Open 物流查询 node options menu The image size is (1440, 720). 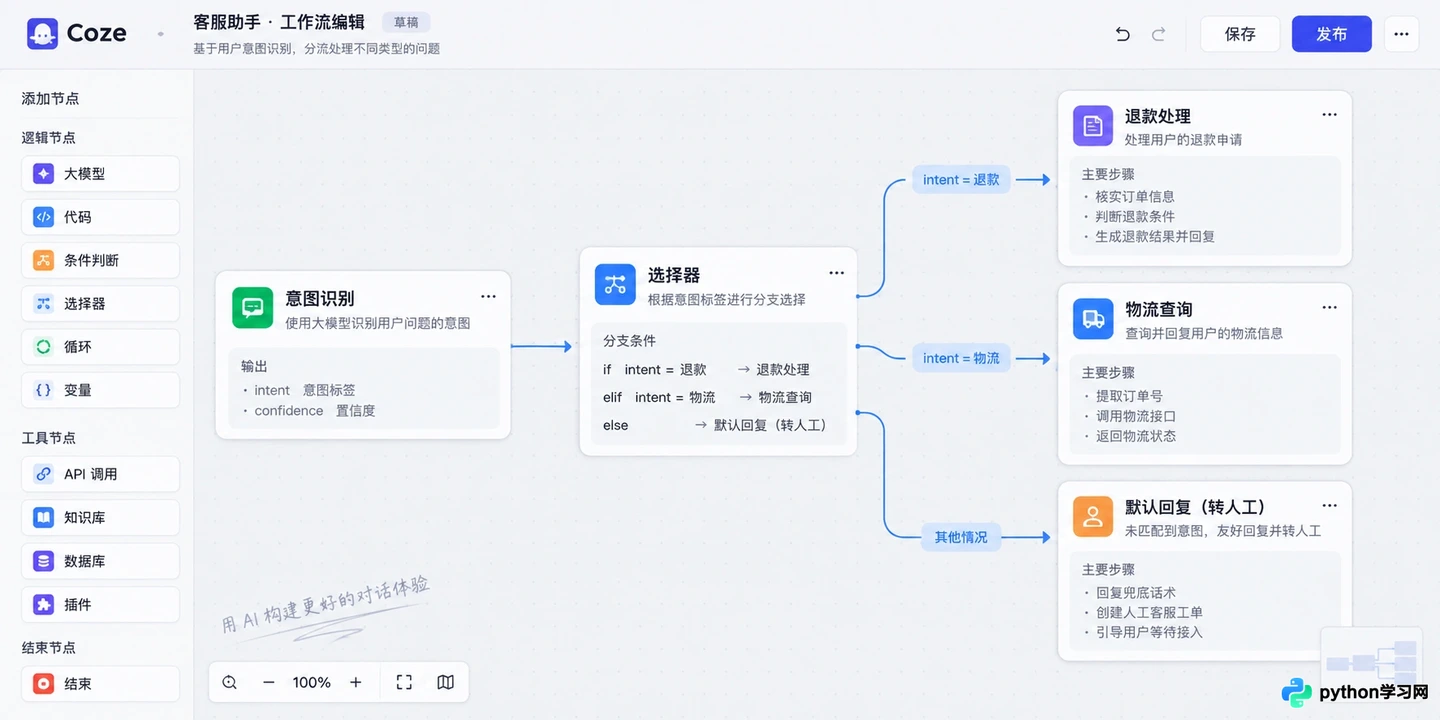pyautogui.click(x=1329, y=308)
